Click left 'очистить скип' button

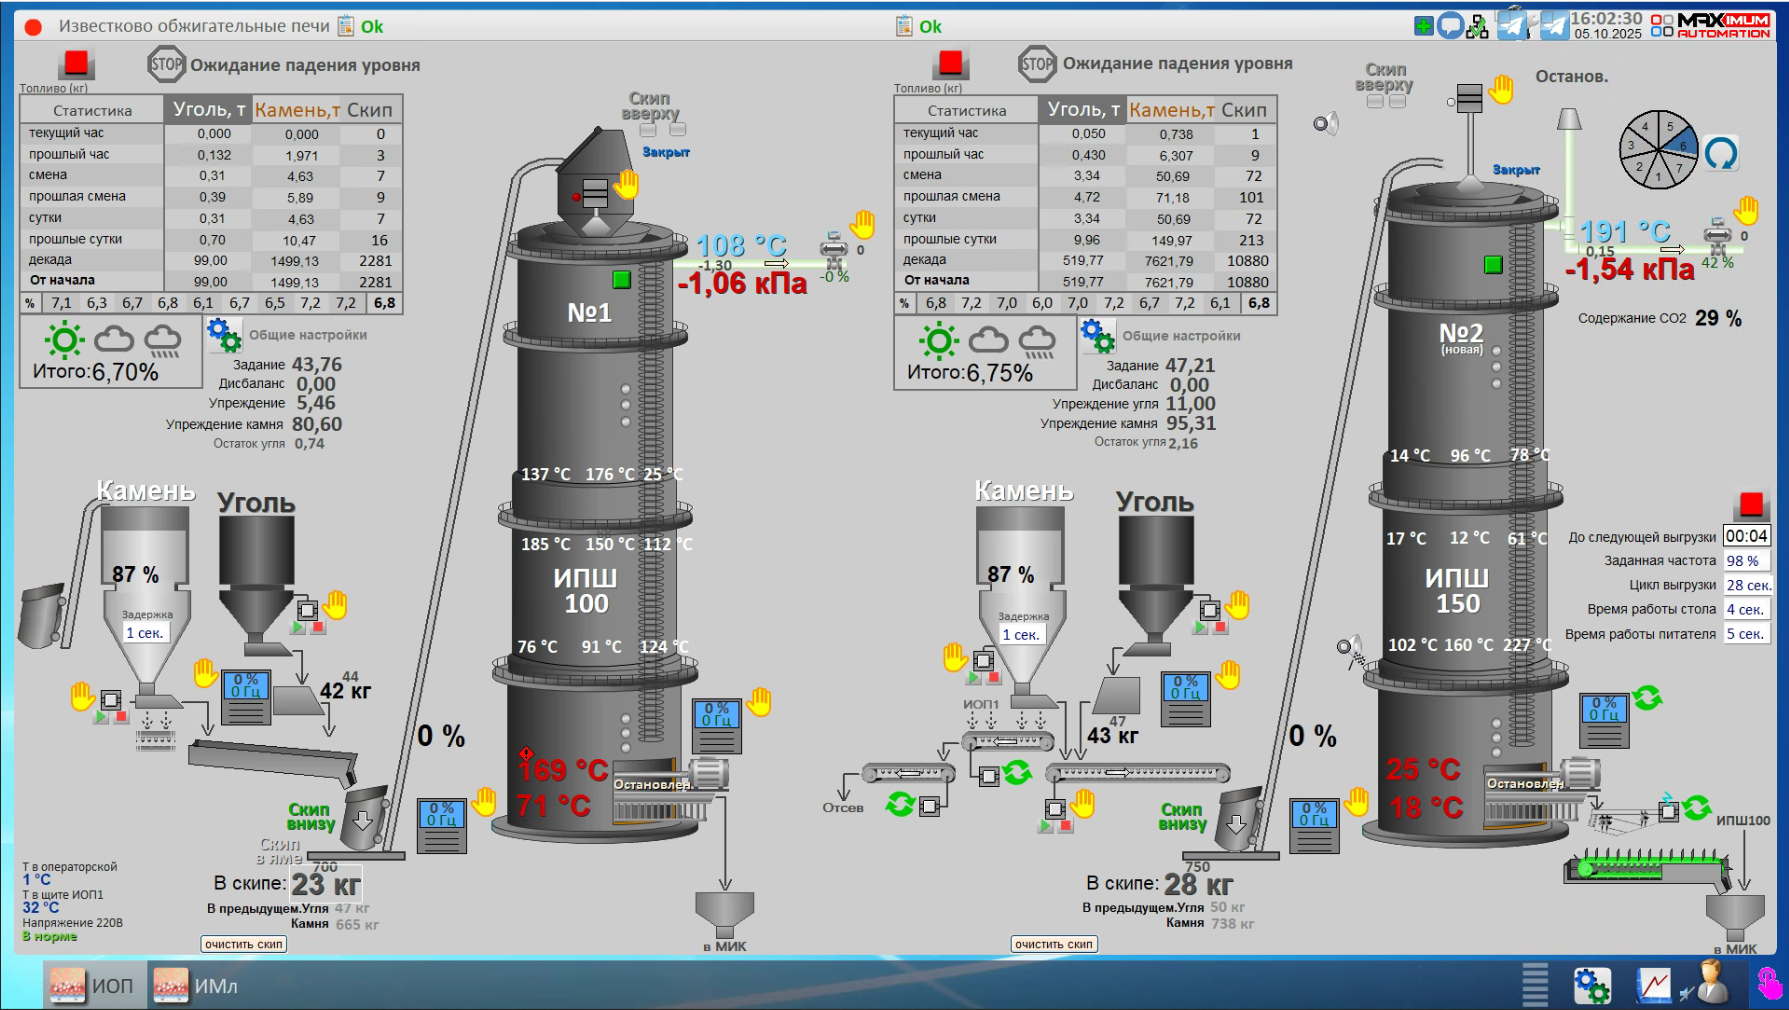click(x=244, y=944)
